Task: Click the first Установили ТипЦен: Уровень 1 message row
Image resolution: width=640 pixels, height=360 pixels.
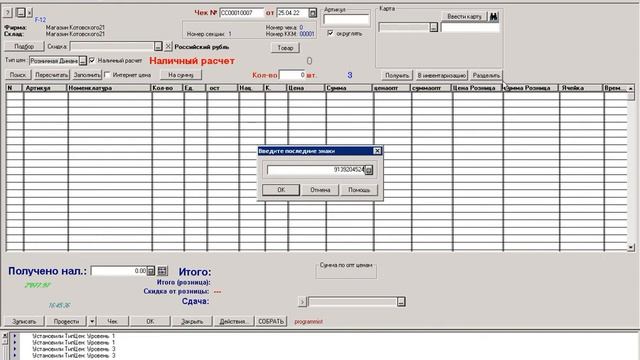Action: click(73, 336)
